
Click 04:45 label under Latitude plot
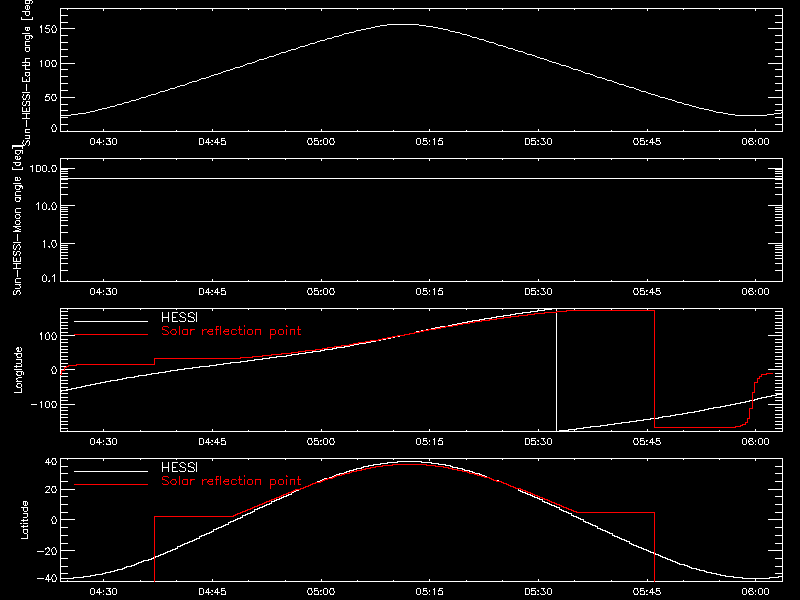tap(212, 592)
